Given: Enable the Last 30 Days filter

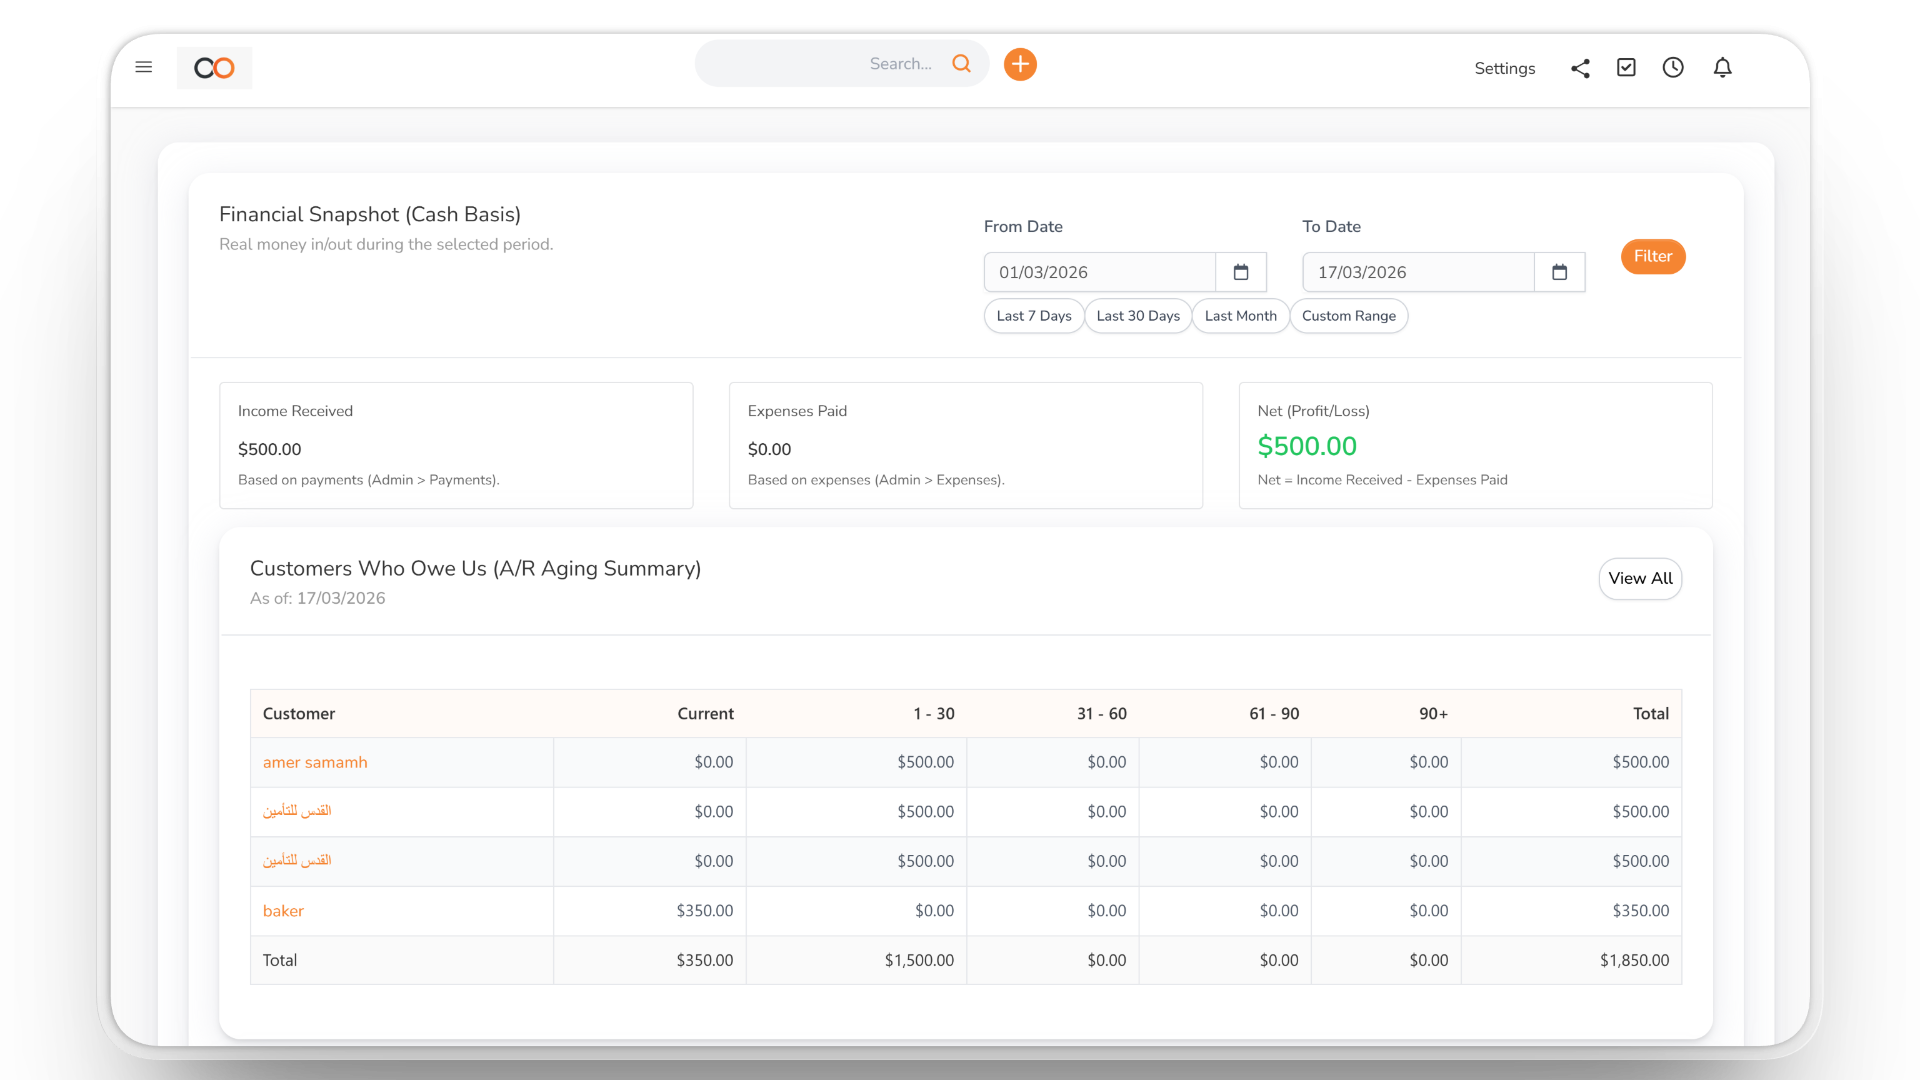Looking at the screenshot, I should [x=1137, y=315].
